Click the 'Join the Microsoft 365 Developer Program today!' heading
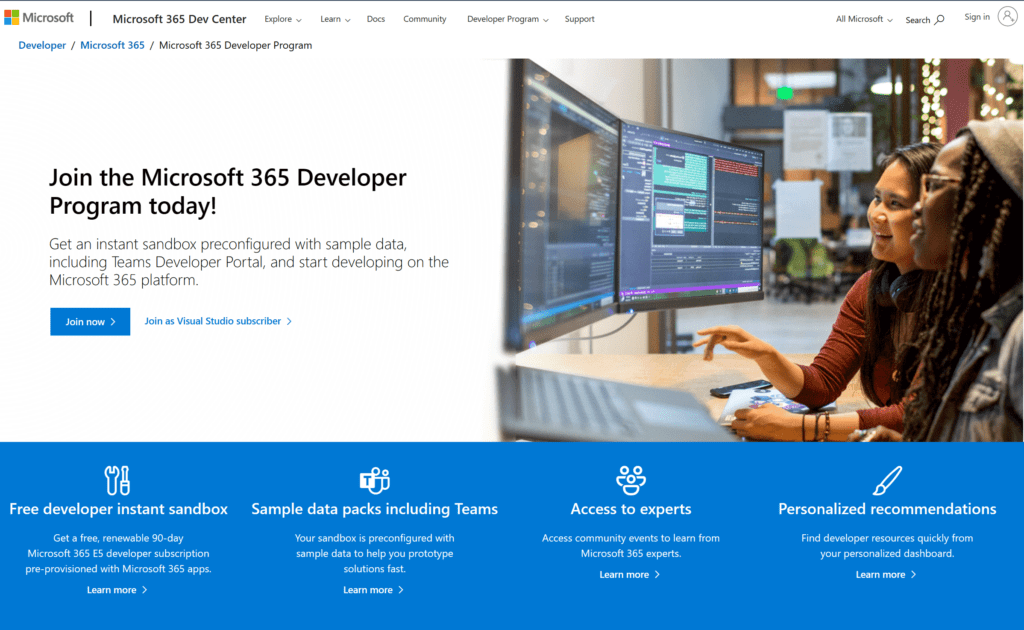1024x630 pixels. tap(228, 191)
